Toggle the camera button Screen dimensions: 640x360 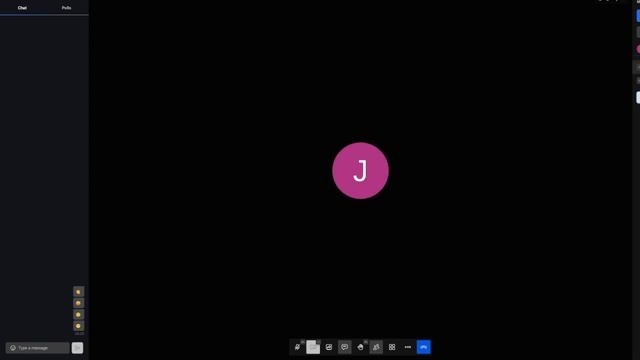click(x=313, y=347)
